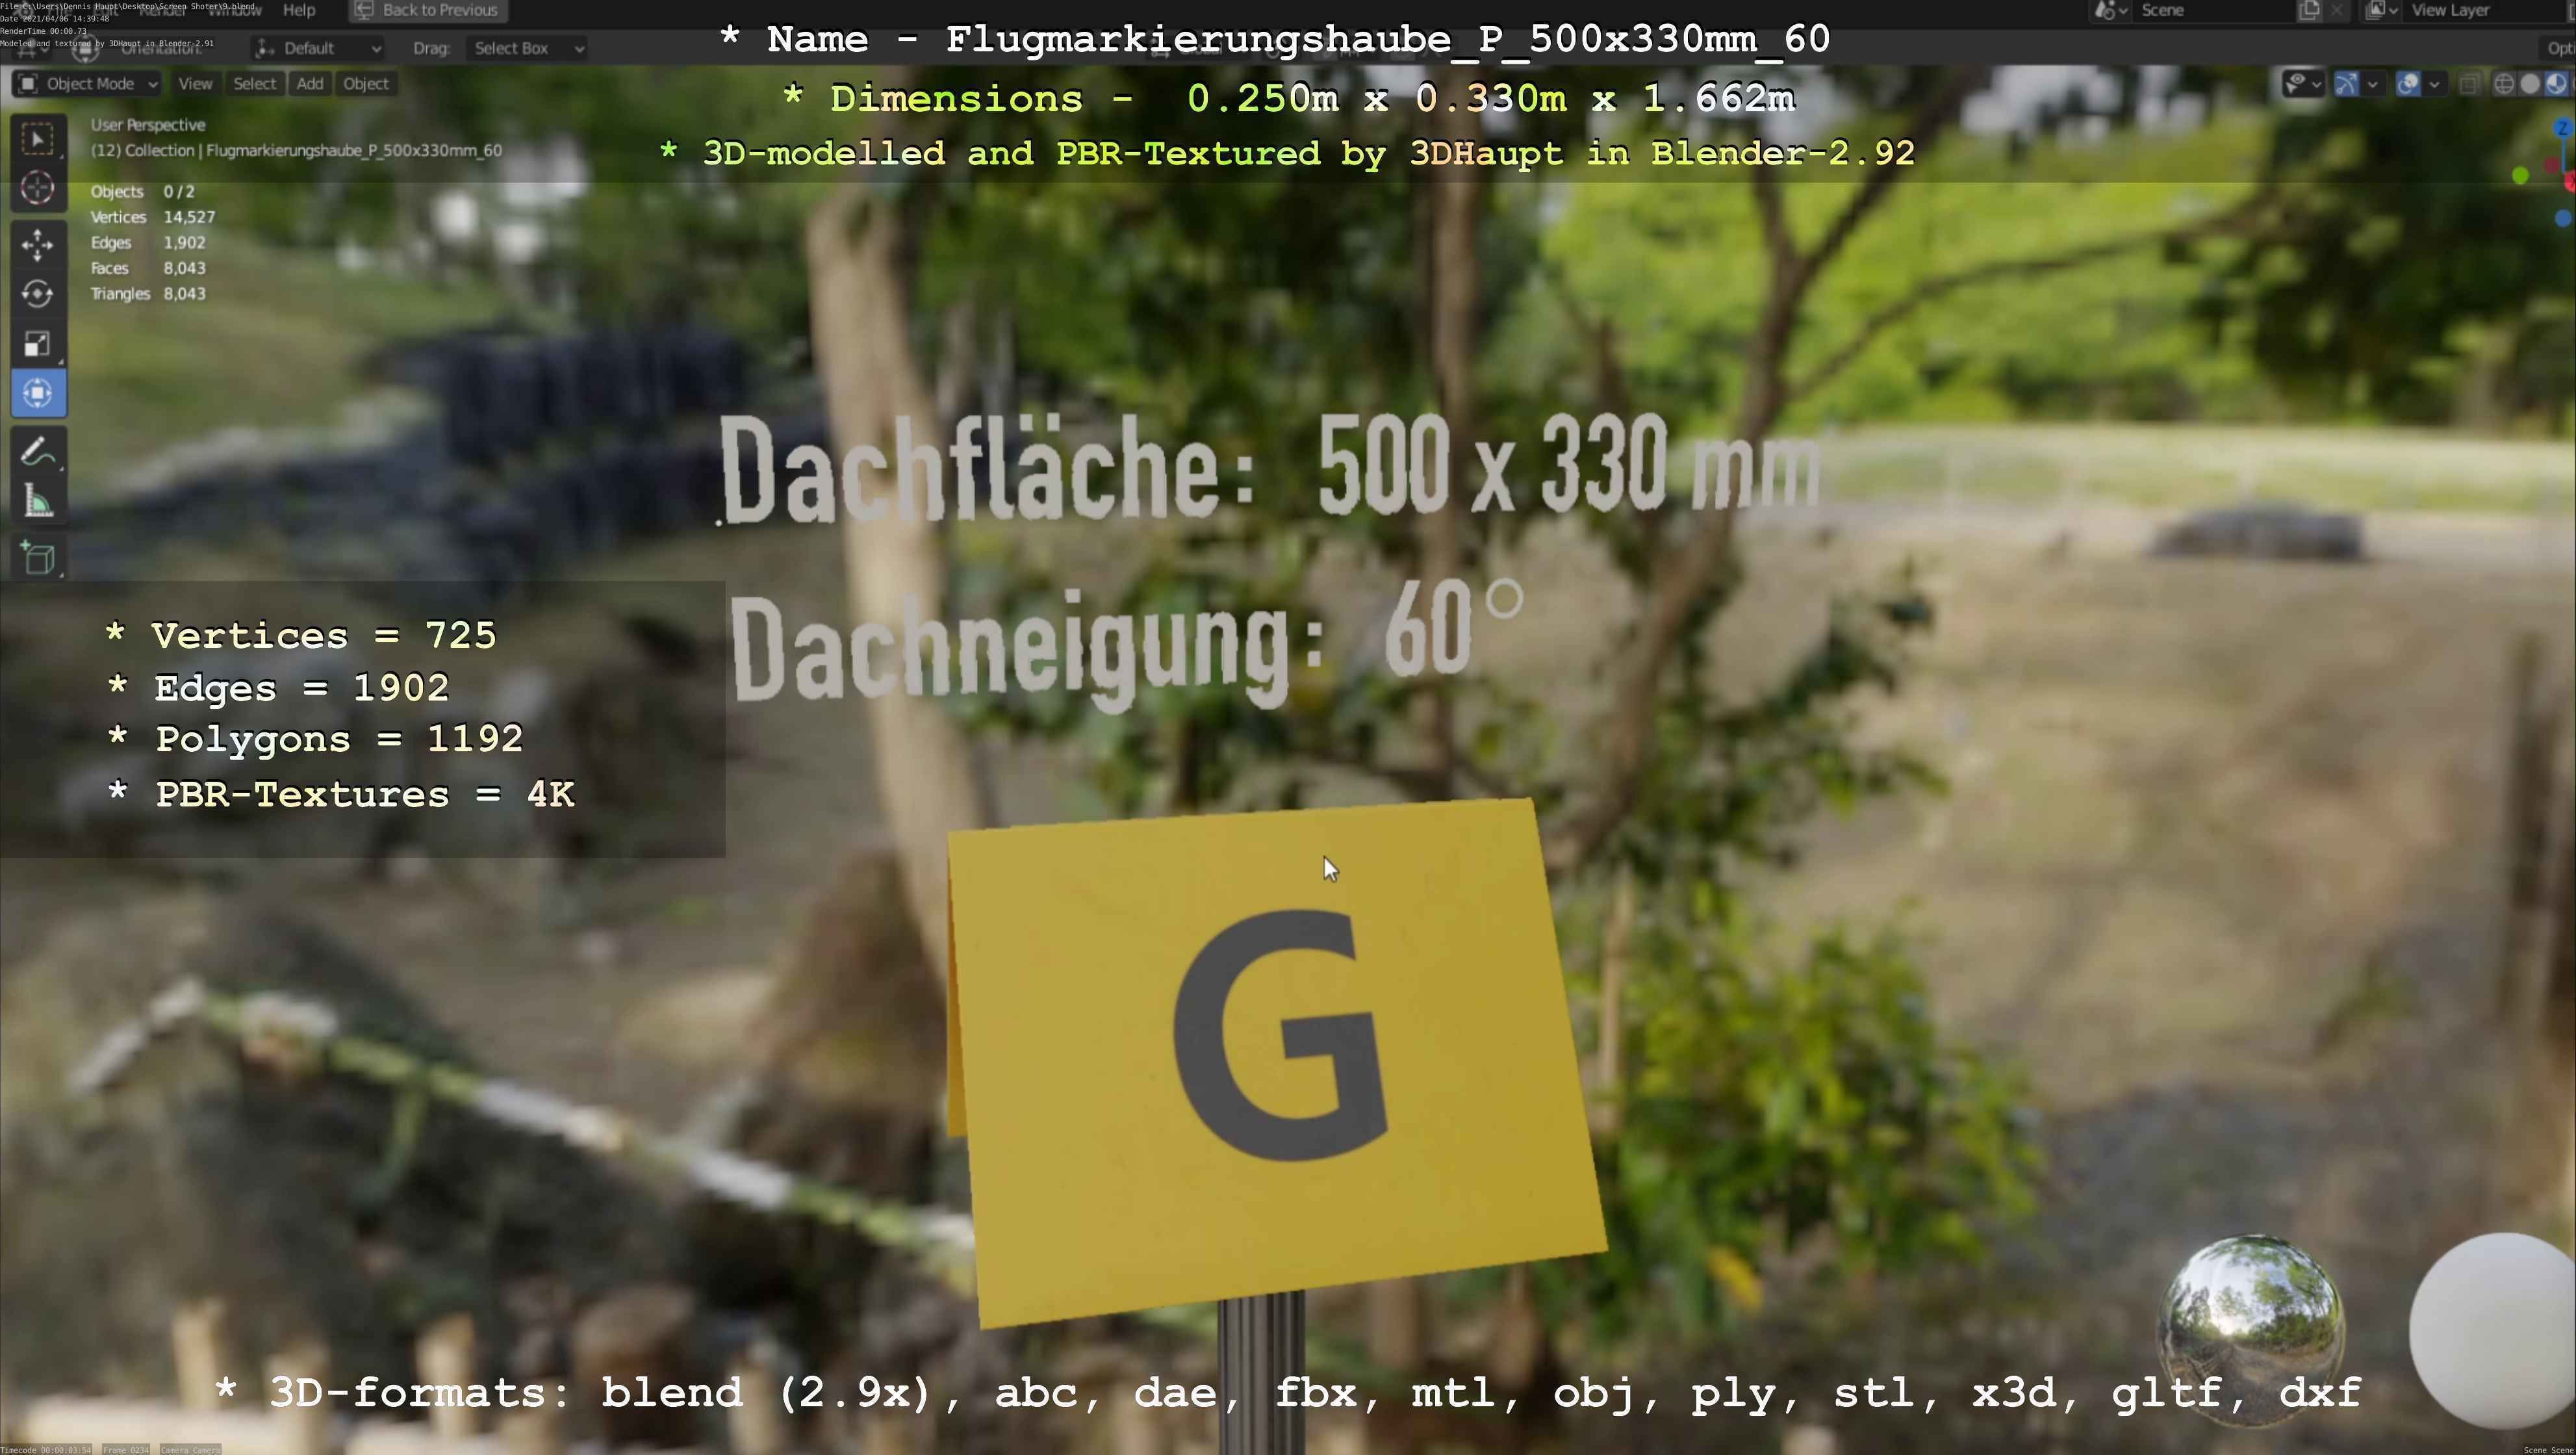Select the Rotate tool

38,294
